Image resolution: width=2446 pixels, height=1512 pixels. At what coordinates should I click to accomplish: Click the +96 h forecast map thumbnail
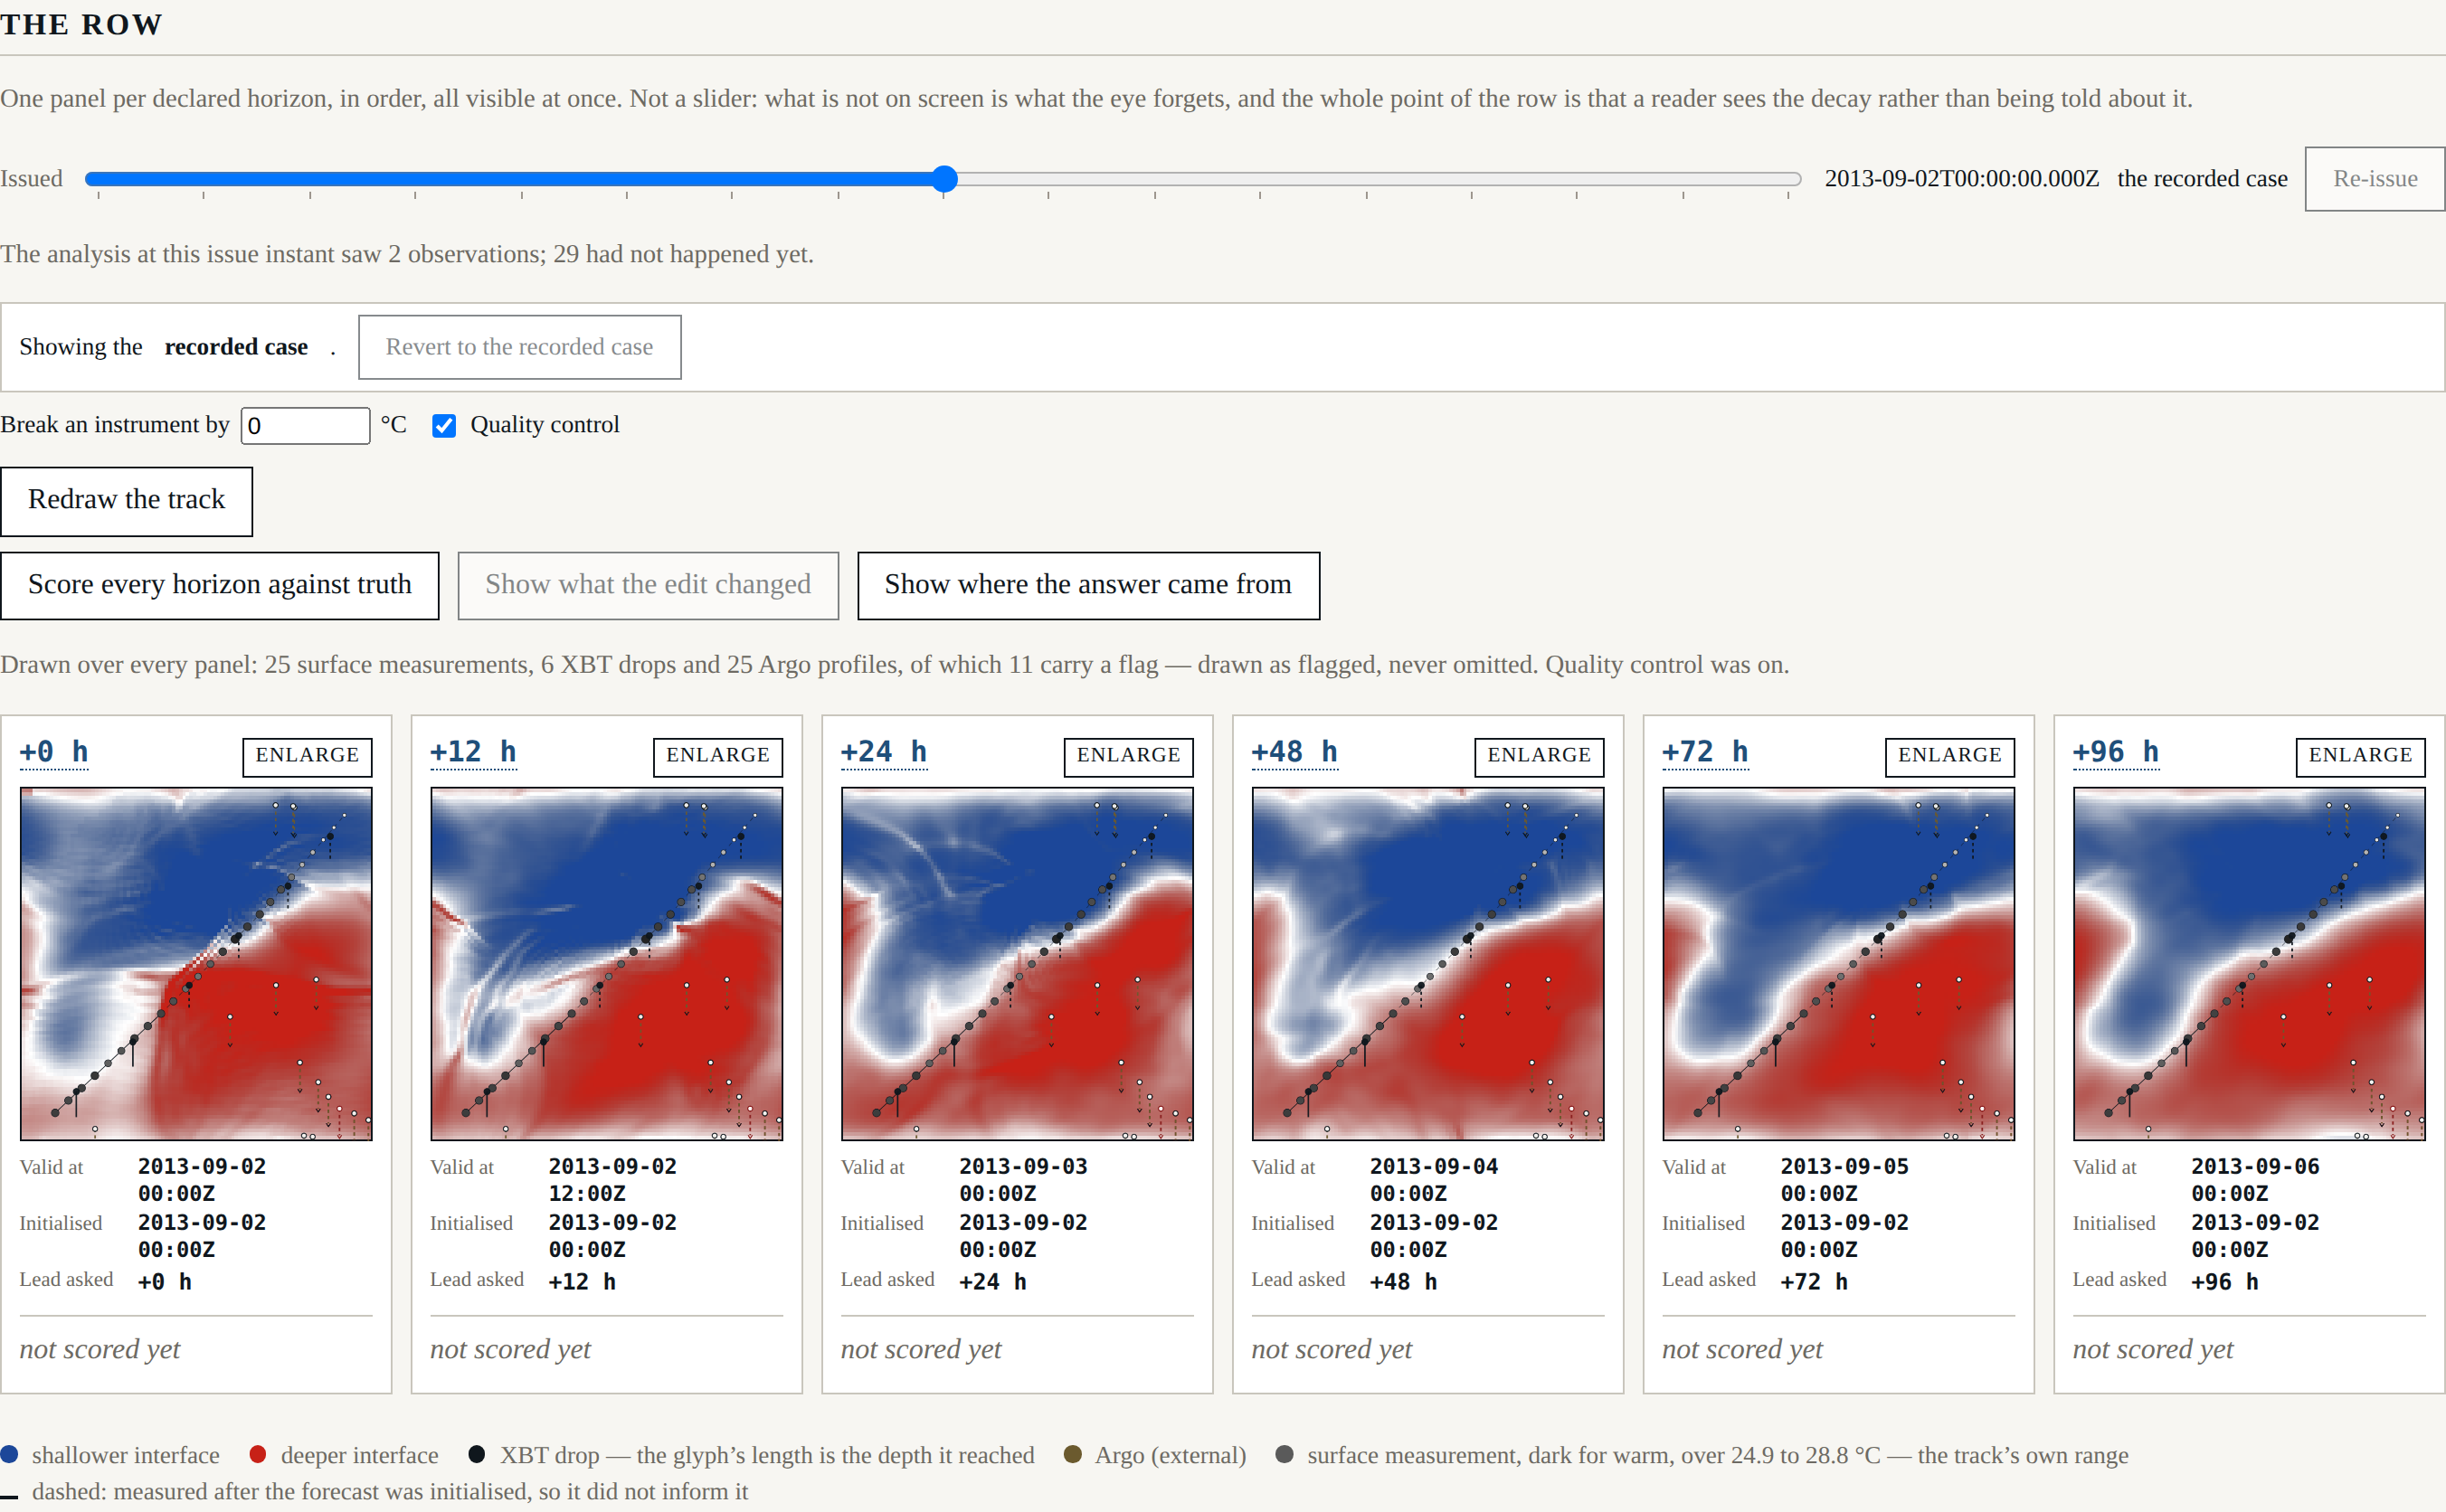coord(2250,964)
